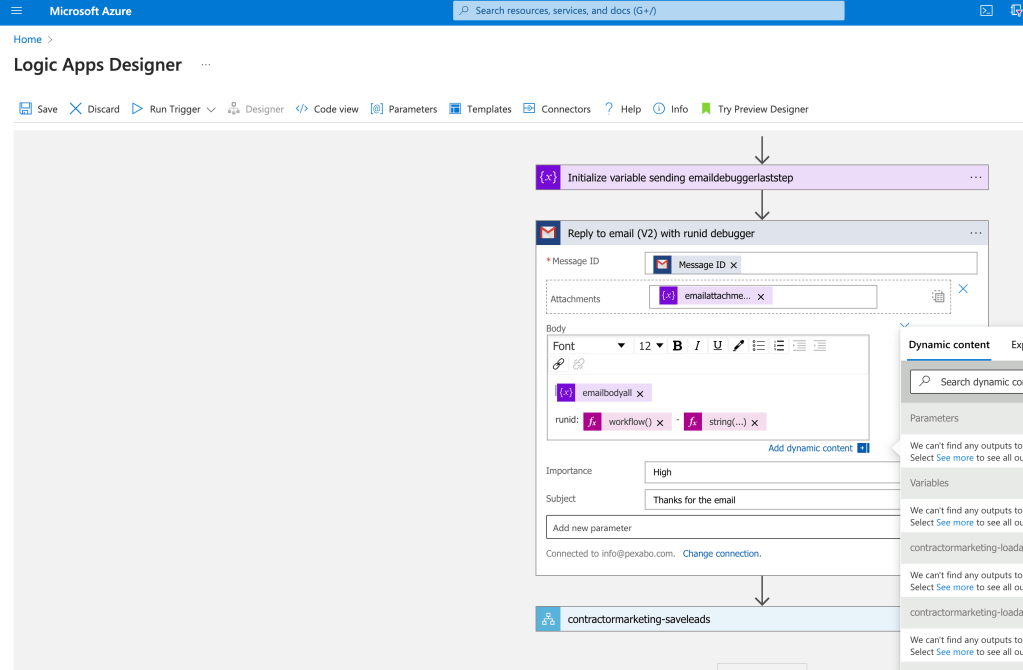Click Try Preview Designer
Viewport: 1023px width, 670px height.
pyautogui.click(x=754, y=109)
